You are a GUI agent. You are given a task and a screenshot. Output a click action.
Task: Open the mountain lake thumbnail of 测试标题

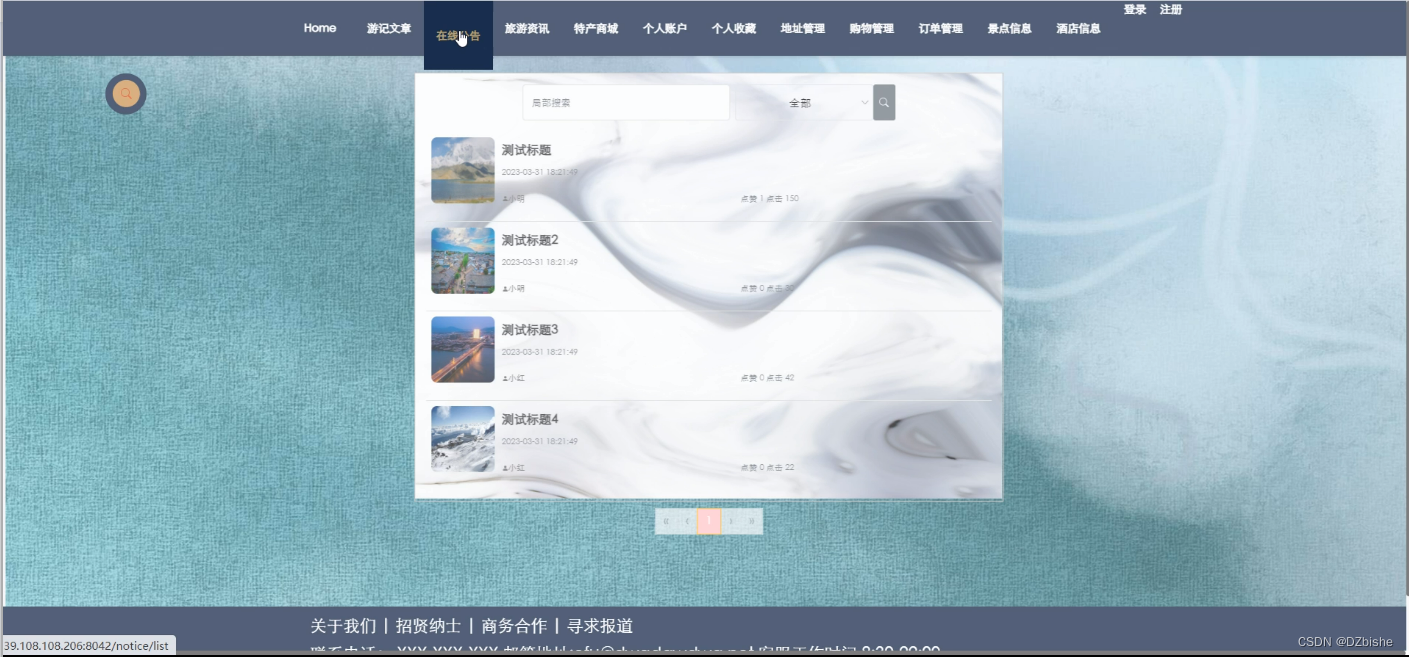click(463, 170)
